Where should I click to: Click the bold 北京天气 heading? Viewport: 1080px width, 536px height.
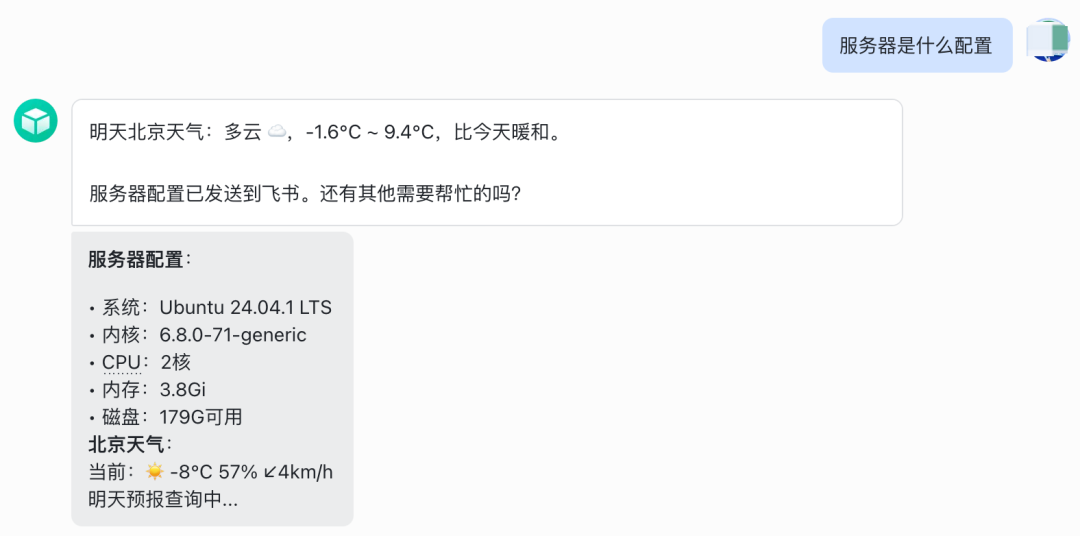click(128, 444)
